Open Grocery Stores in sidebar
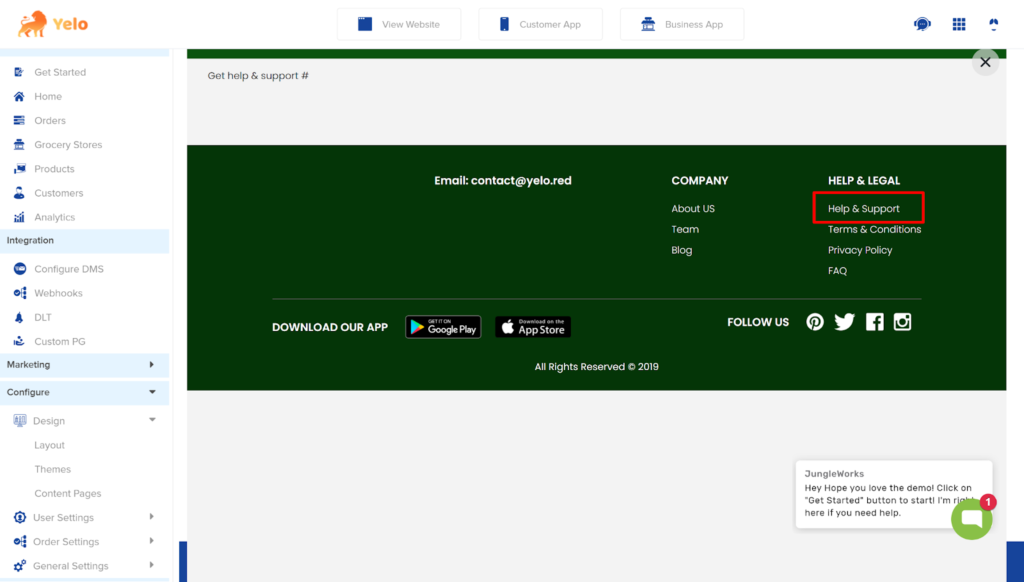1024x582 pixels. pos(67,145)
